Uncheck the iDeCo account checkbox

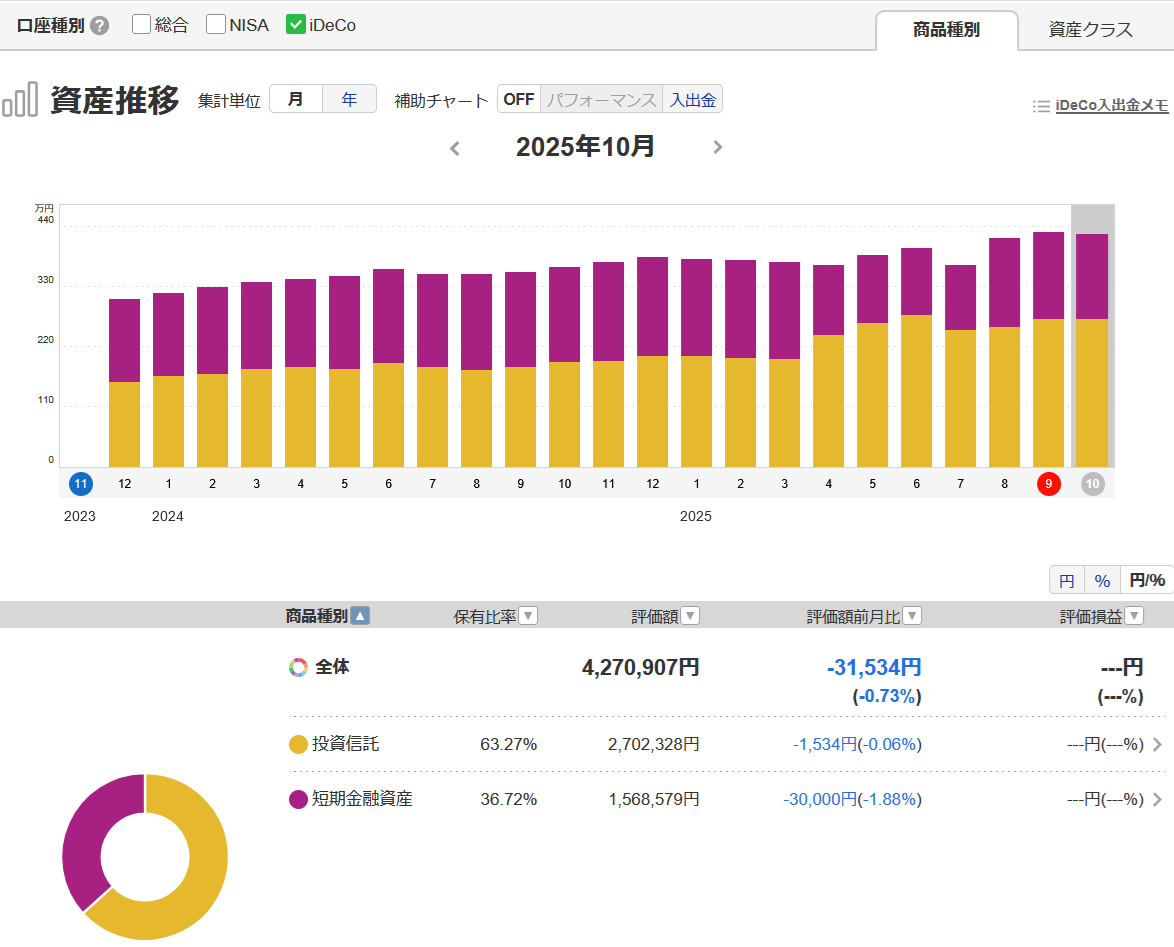[296, 25]
